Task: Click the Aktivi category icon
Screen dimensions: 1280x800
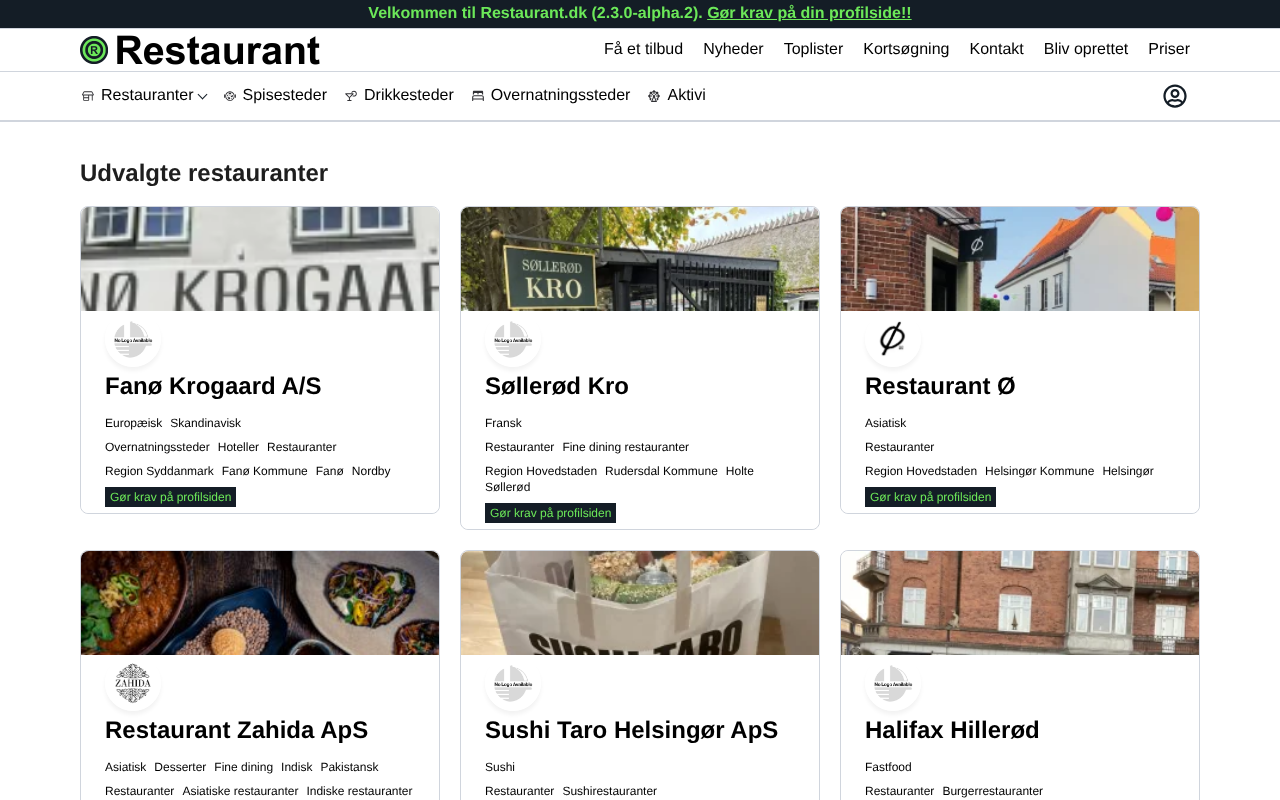Action: (654, 96)
